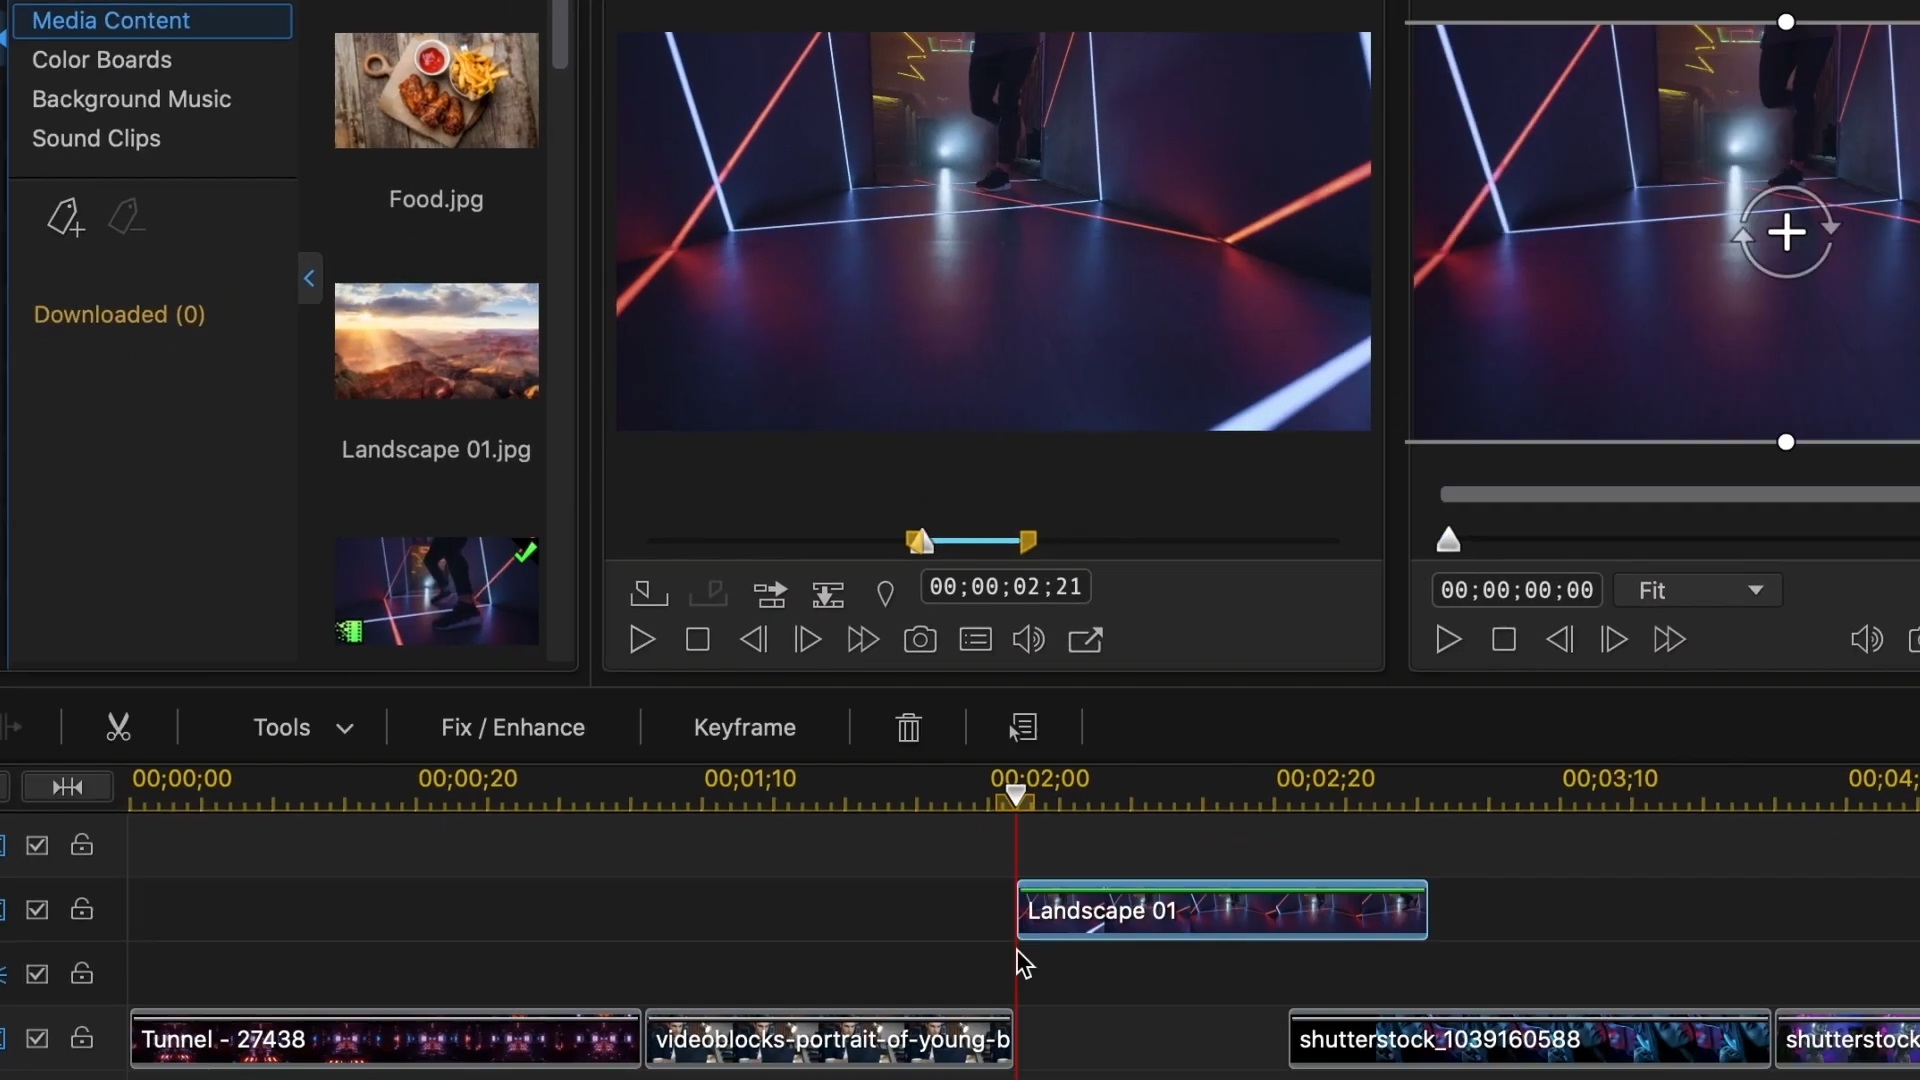Toggle checkbox for Landscape 01 track
This screenshot has height=1080, width=1920.
37,910
